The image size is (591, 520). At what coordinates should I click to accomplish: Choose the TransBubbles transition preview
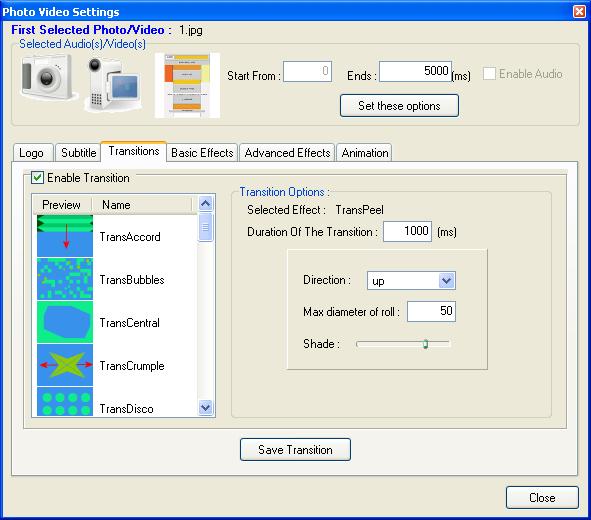(x=65, y=279)
